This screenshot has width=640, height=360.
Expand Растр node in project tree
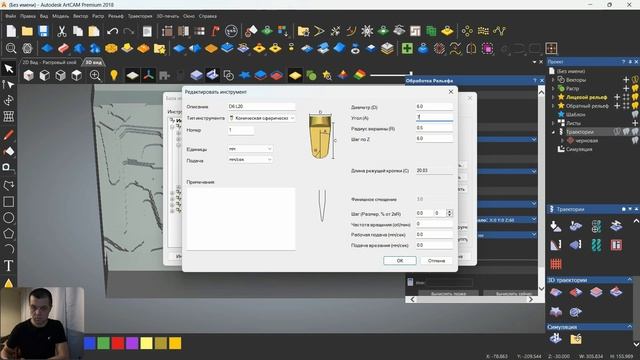tap(553, 88)
